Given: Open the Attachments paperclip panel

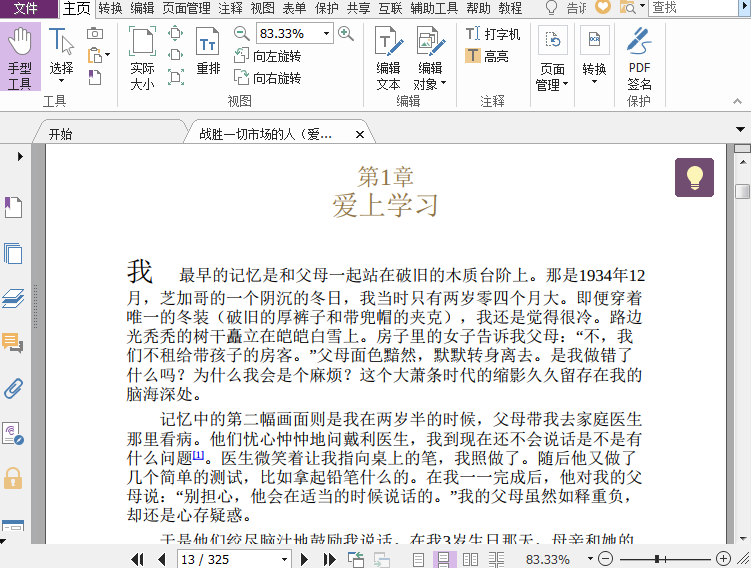Looking at the screenshot, I should point(13,388).
